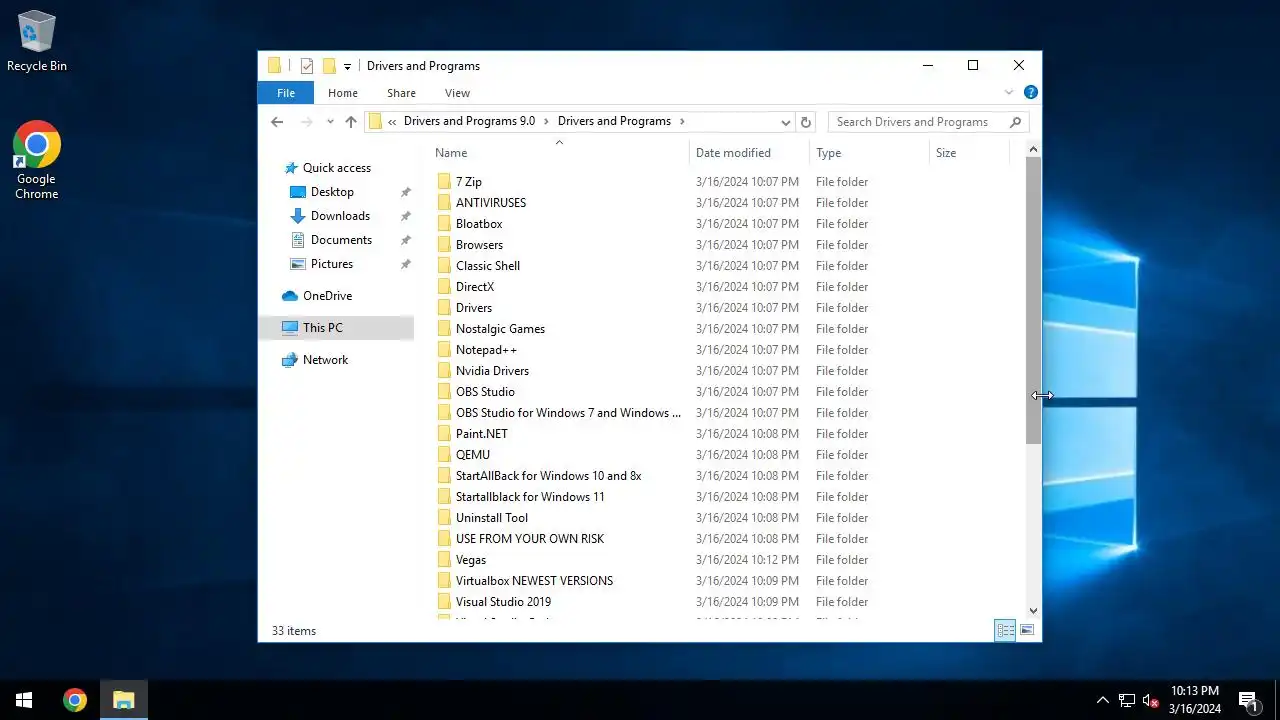Click the scrollbar down arrow
Viewport: 1280px width, 720px height.
1033,611
